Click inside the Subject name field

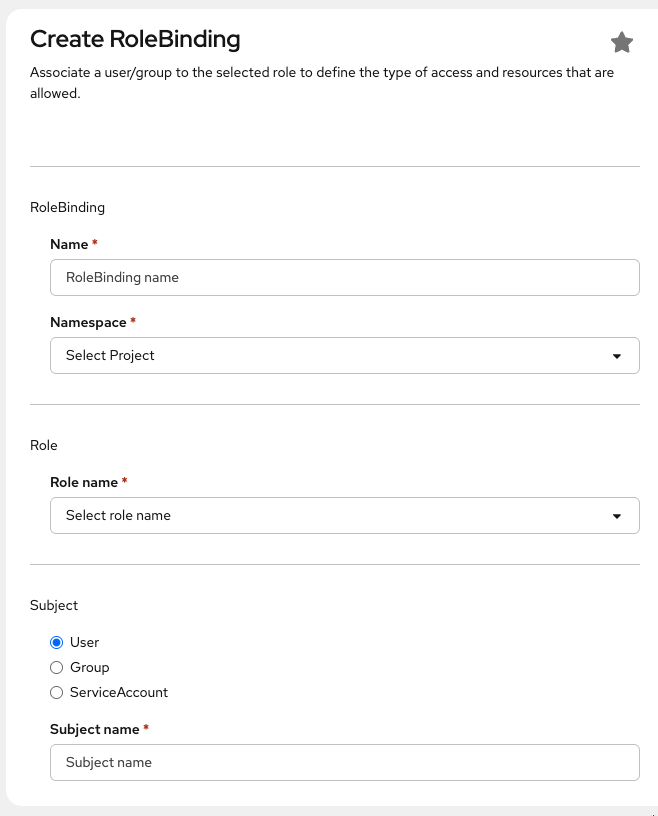click(x=345, y=762)
